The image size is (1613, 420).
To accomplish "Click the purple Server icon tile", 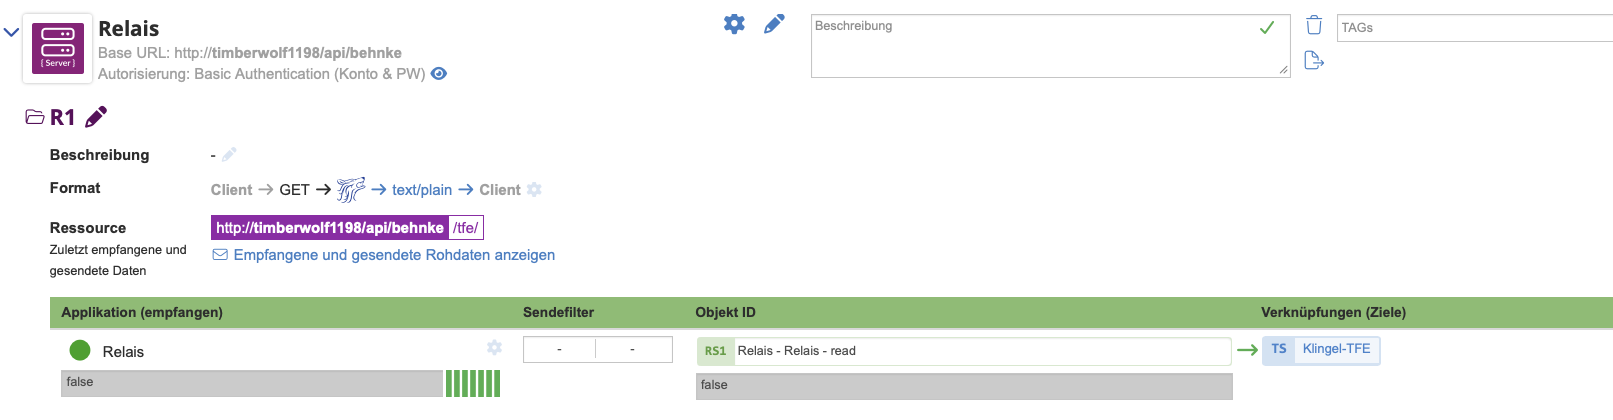I will tap(58, 48).
